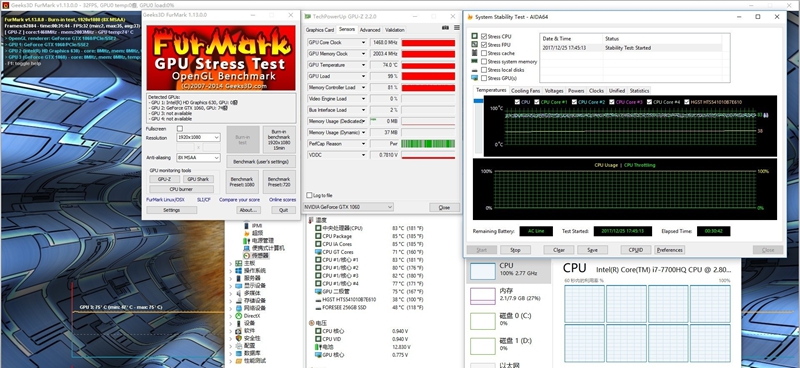Enable the Stress GPU(s) checkbox

point(484,78)
